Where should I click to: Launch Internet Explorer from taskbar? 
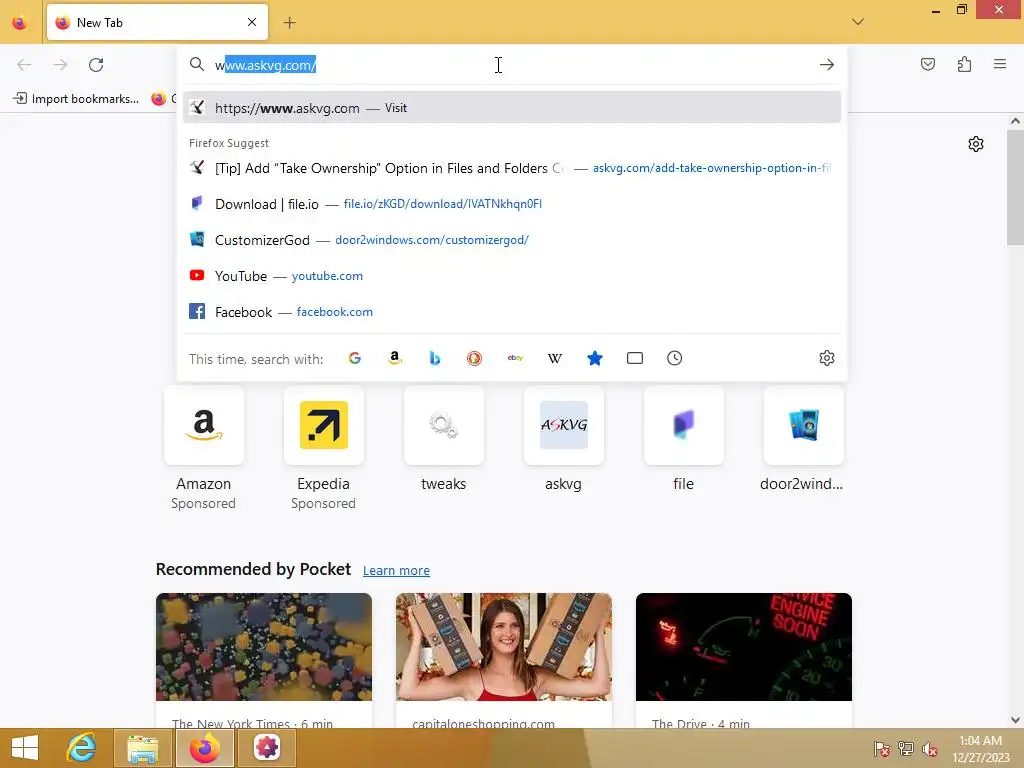[82, 748]
